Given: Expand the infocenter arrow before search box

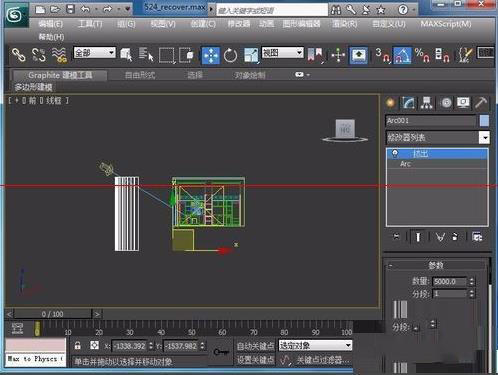Looking at the screenshot, I should [x=211, y=9].
